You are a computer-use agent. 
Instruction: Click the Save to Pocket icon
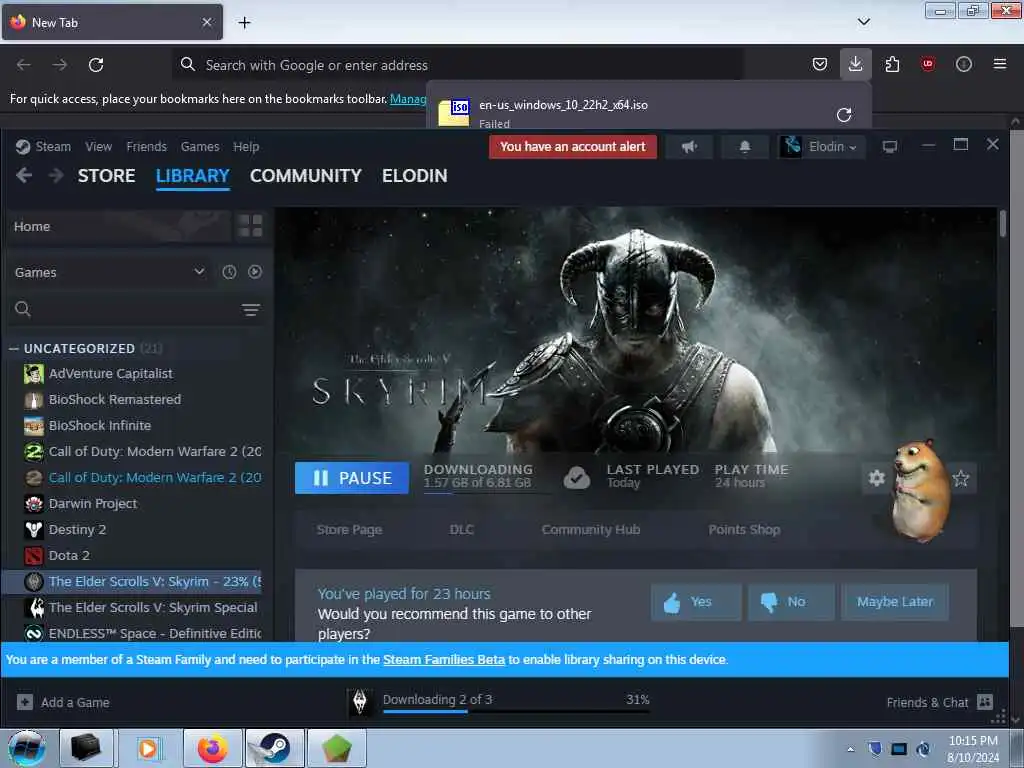coord(820,64)
